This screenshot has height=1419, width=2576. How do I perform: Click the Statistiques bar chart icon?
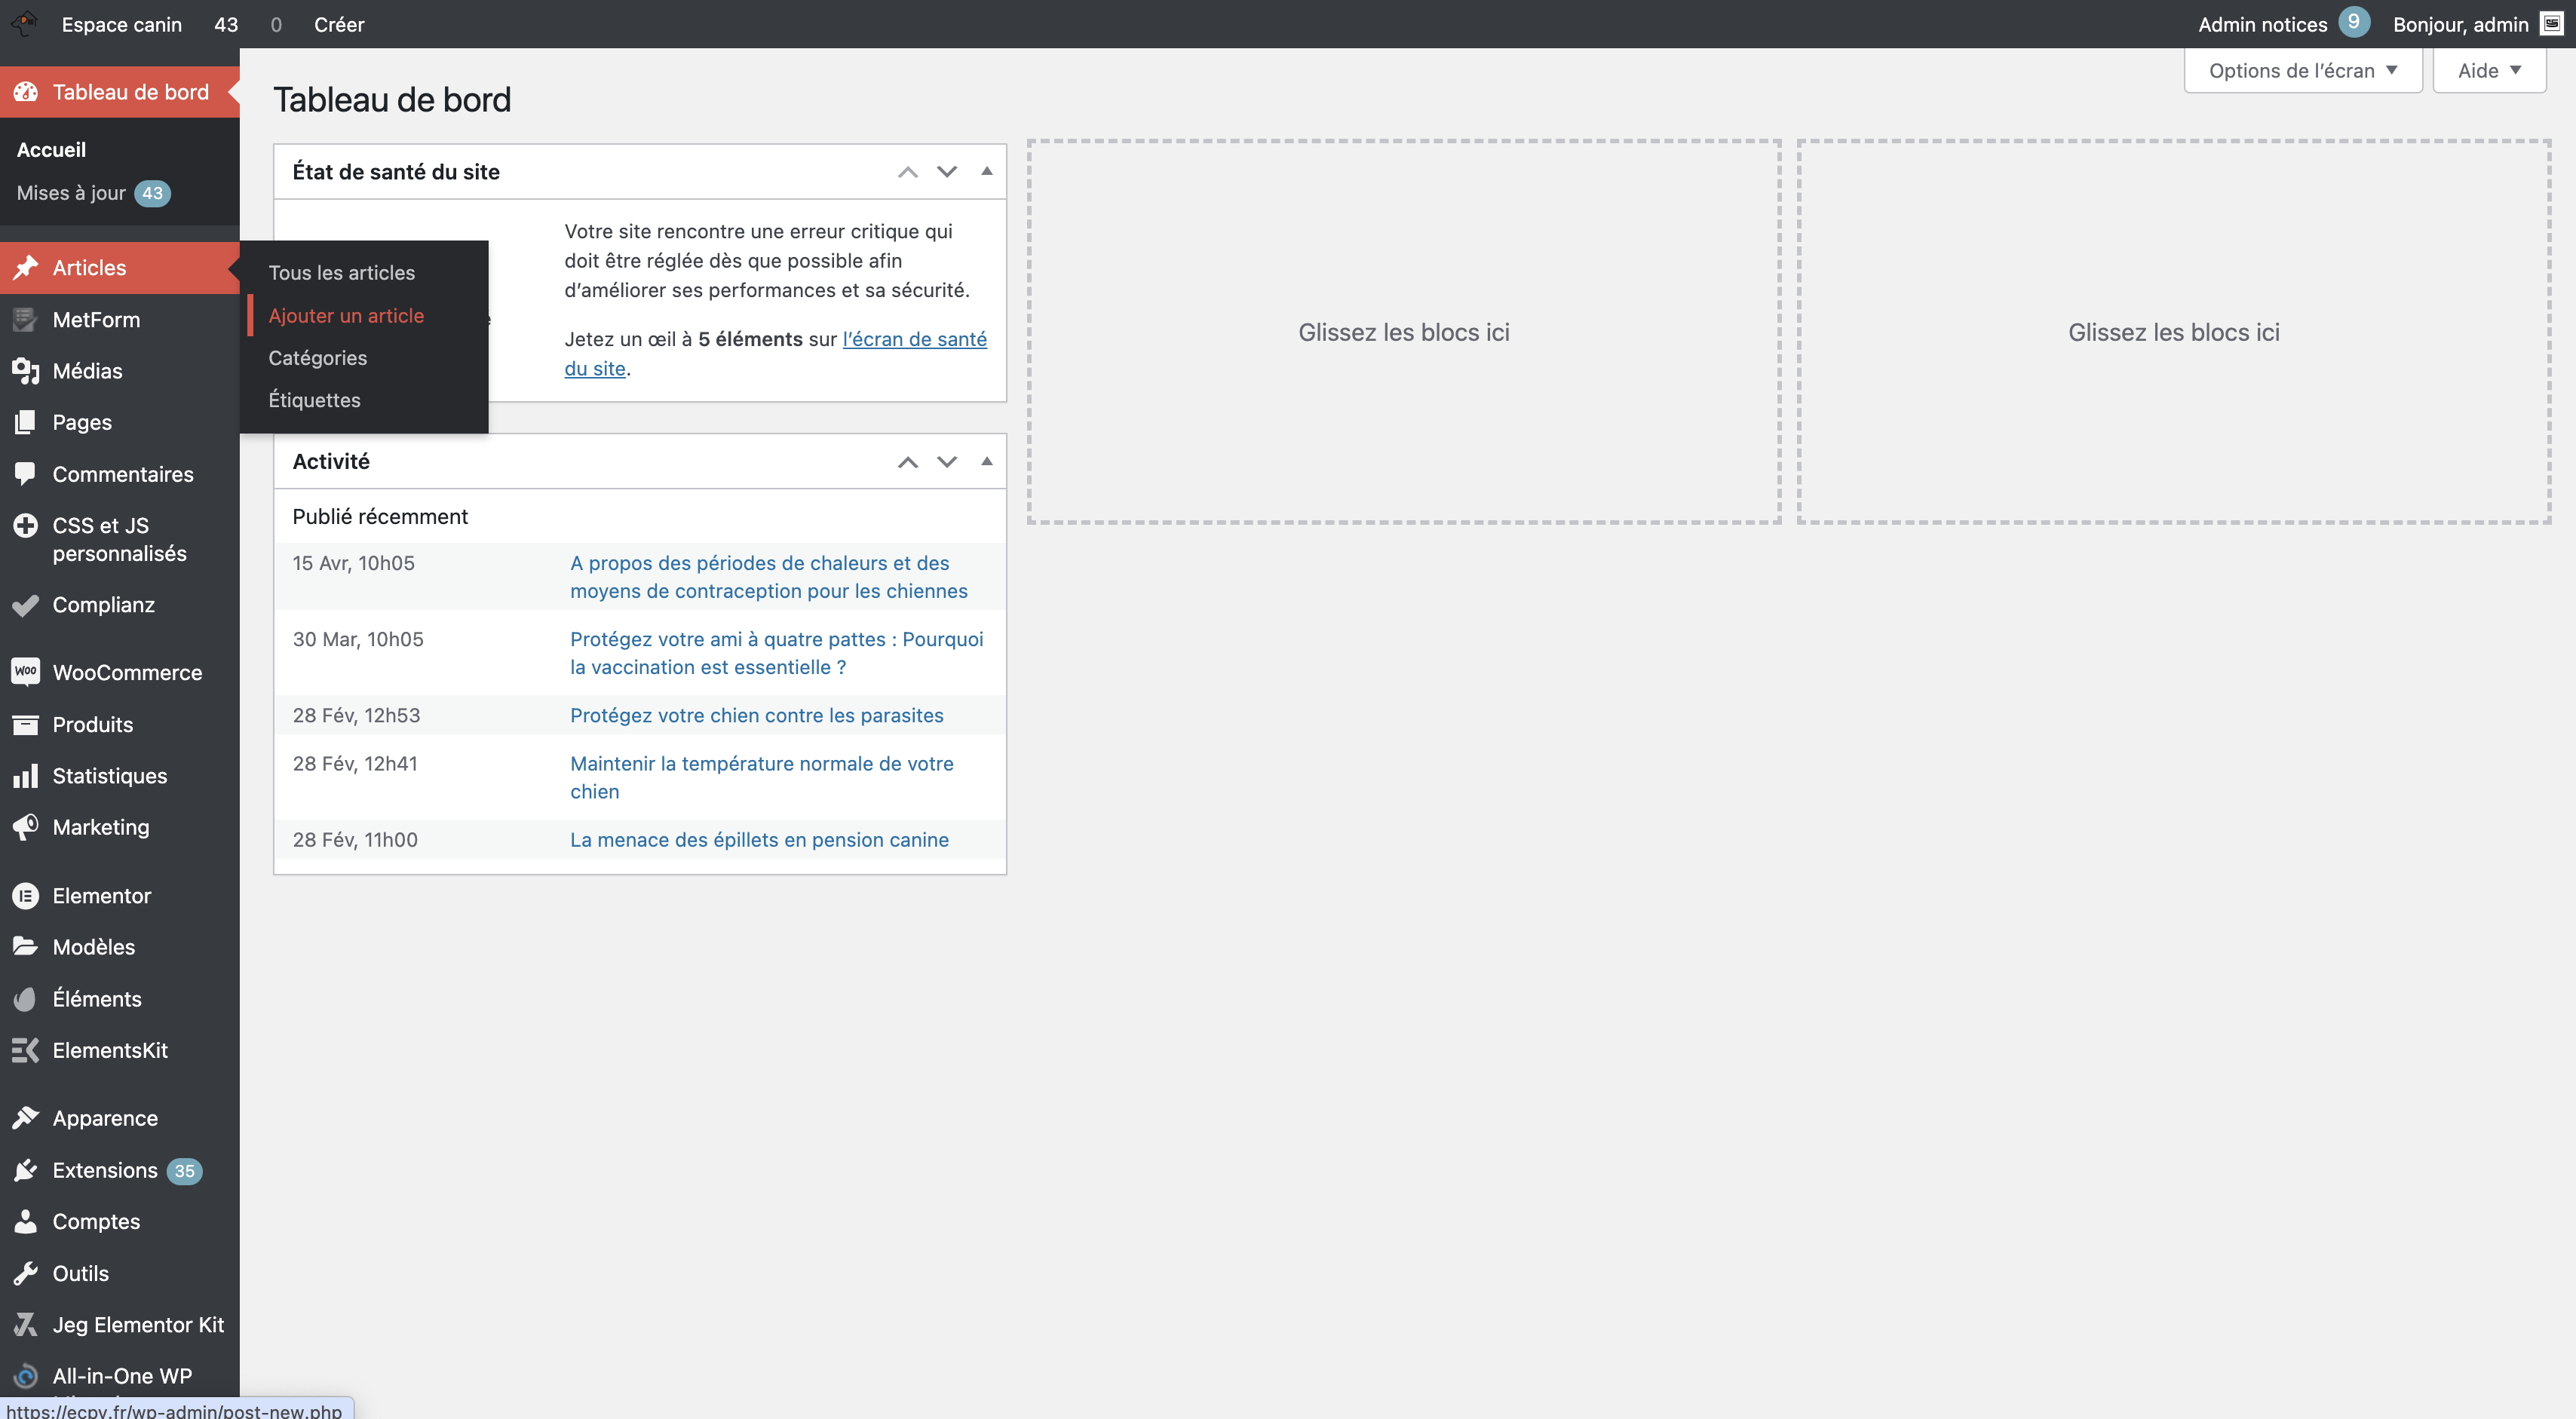coord(25,776)
